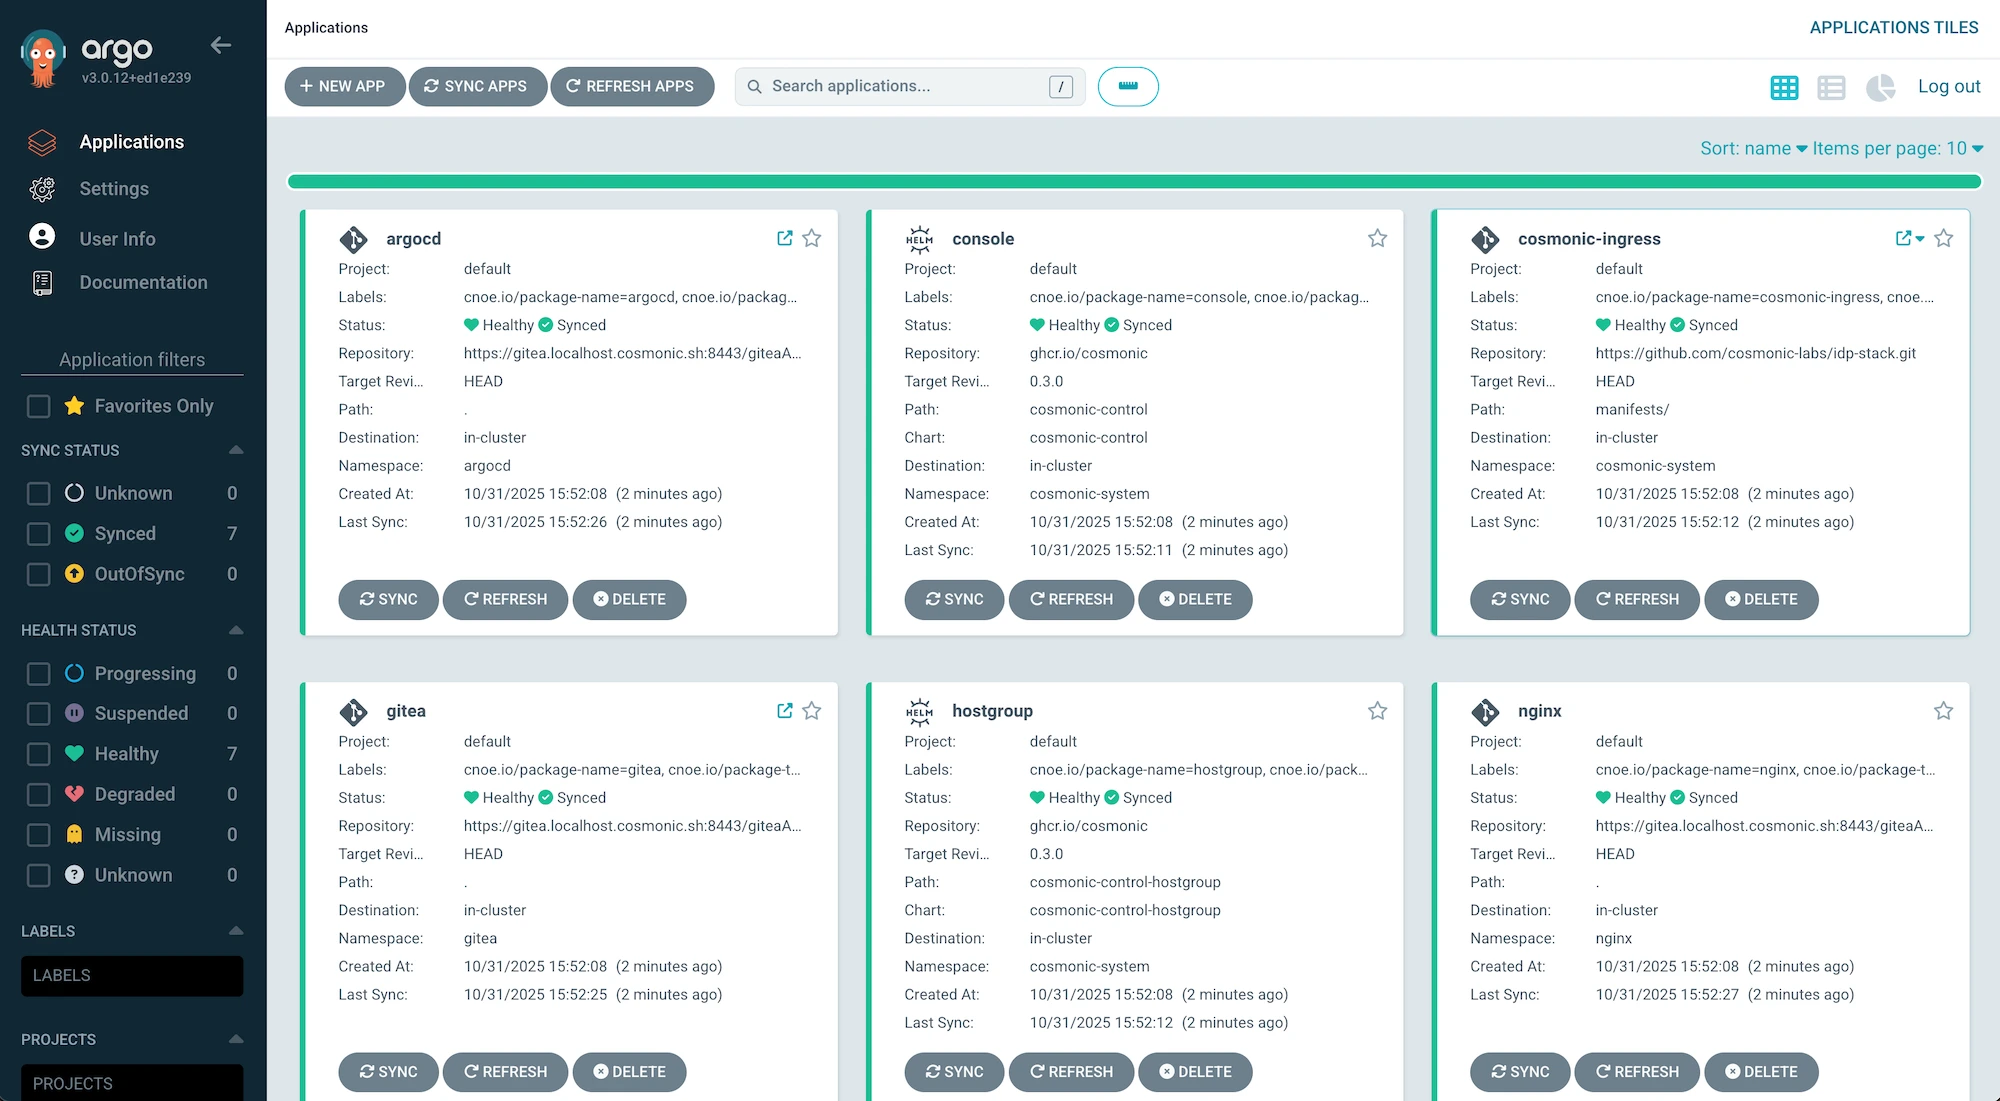
Task: Click the Argo octopus logo
Action: [43, 59]
